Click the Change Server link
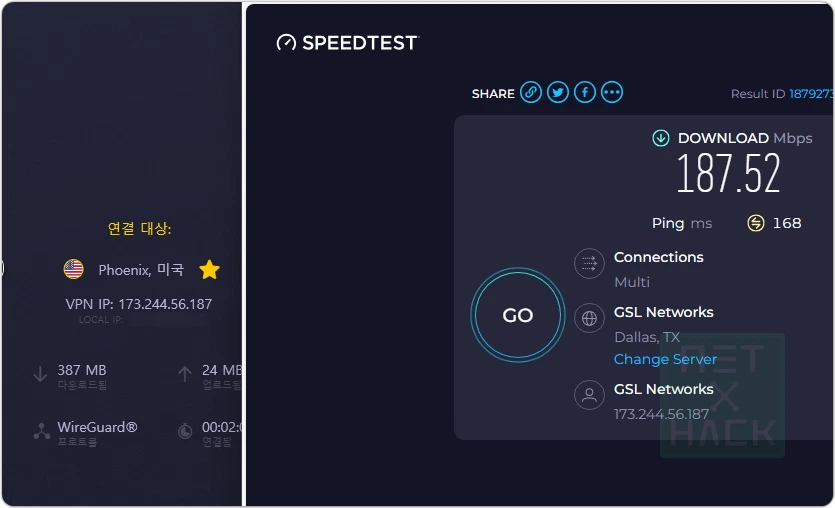 pyautogui.click(x=665, y=359)
